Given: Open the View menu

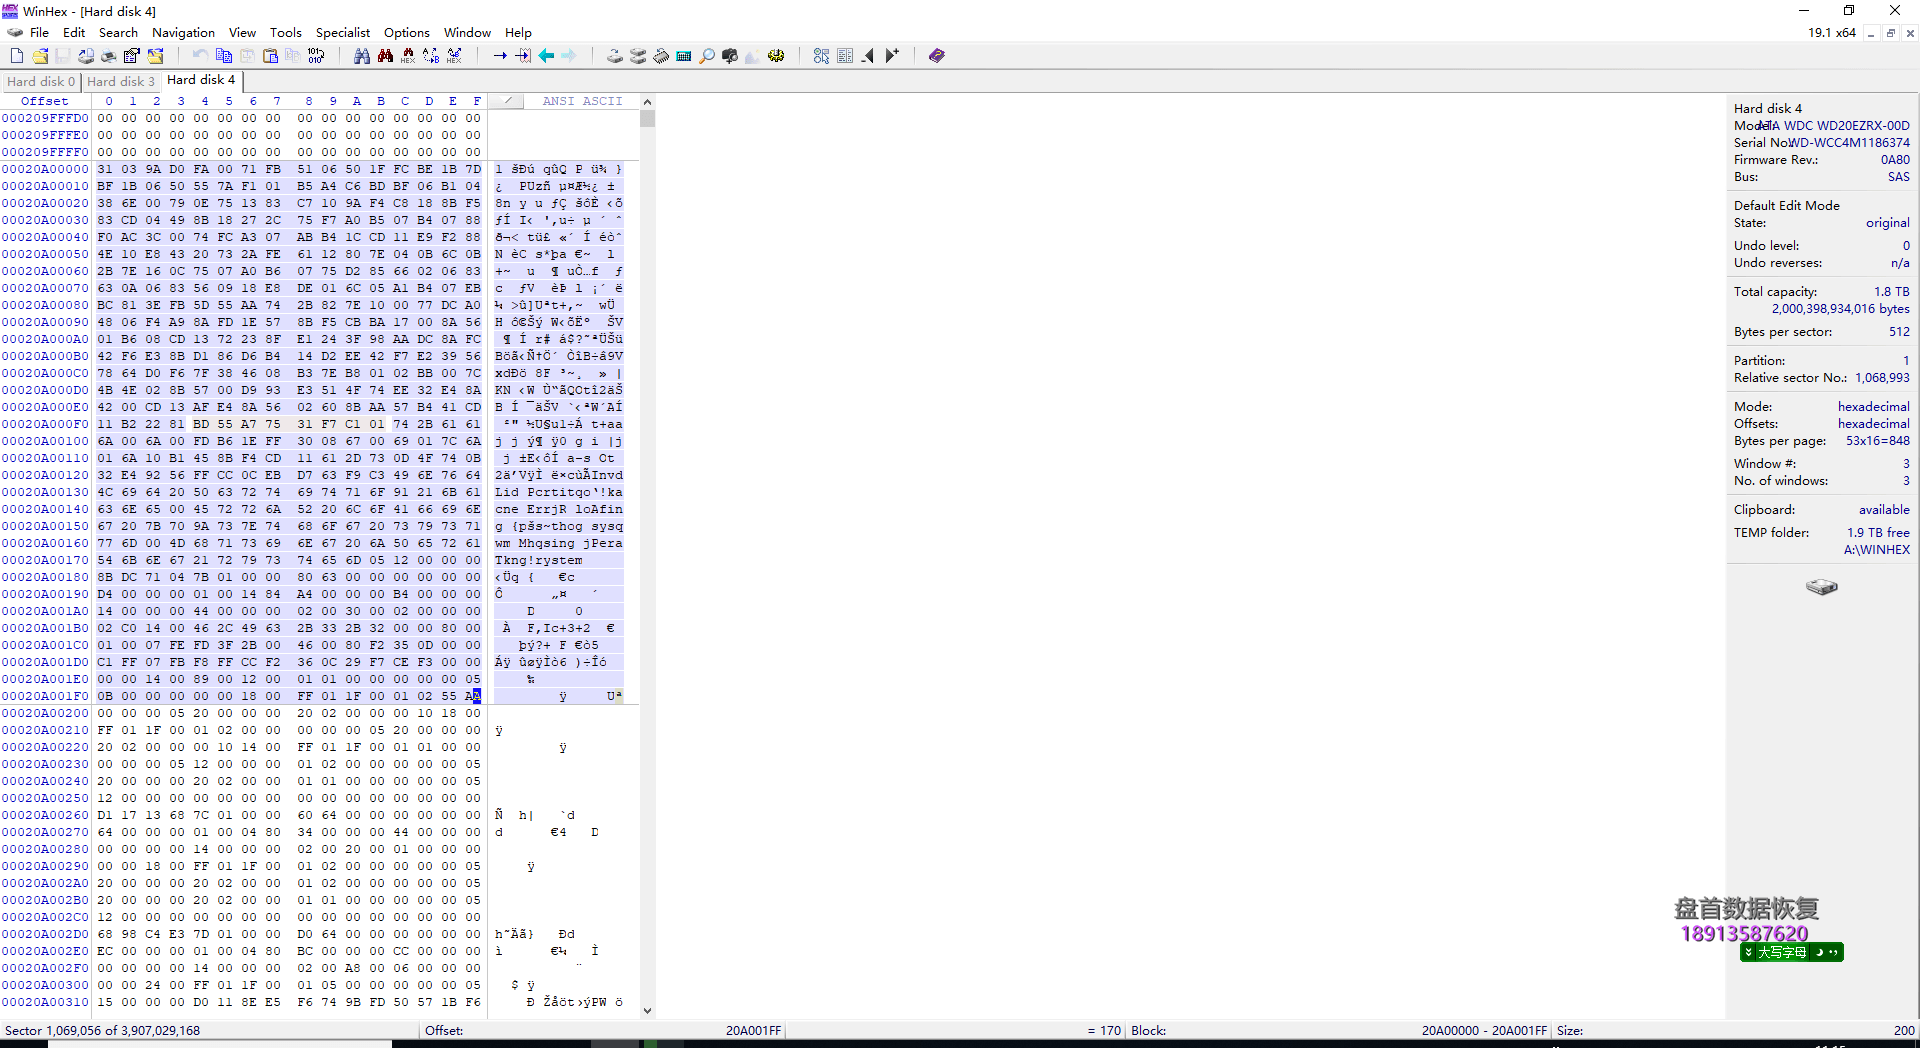Looking at the screenshot, I should 242,33.
